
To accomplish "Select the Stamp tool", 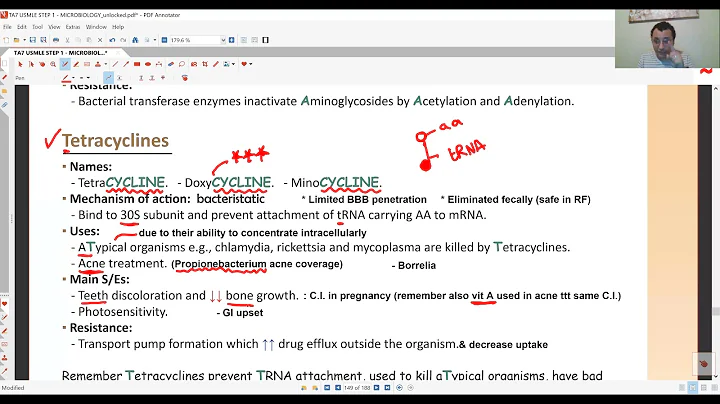I will (x=98, y=64).
